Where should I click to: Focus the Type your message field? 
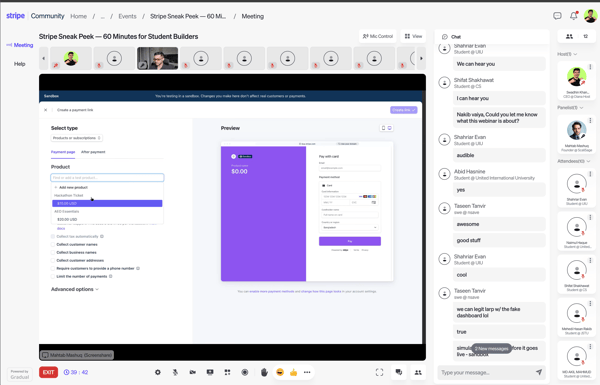486,372
